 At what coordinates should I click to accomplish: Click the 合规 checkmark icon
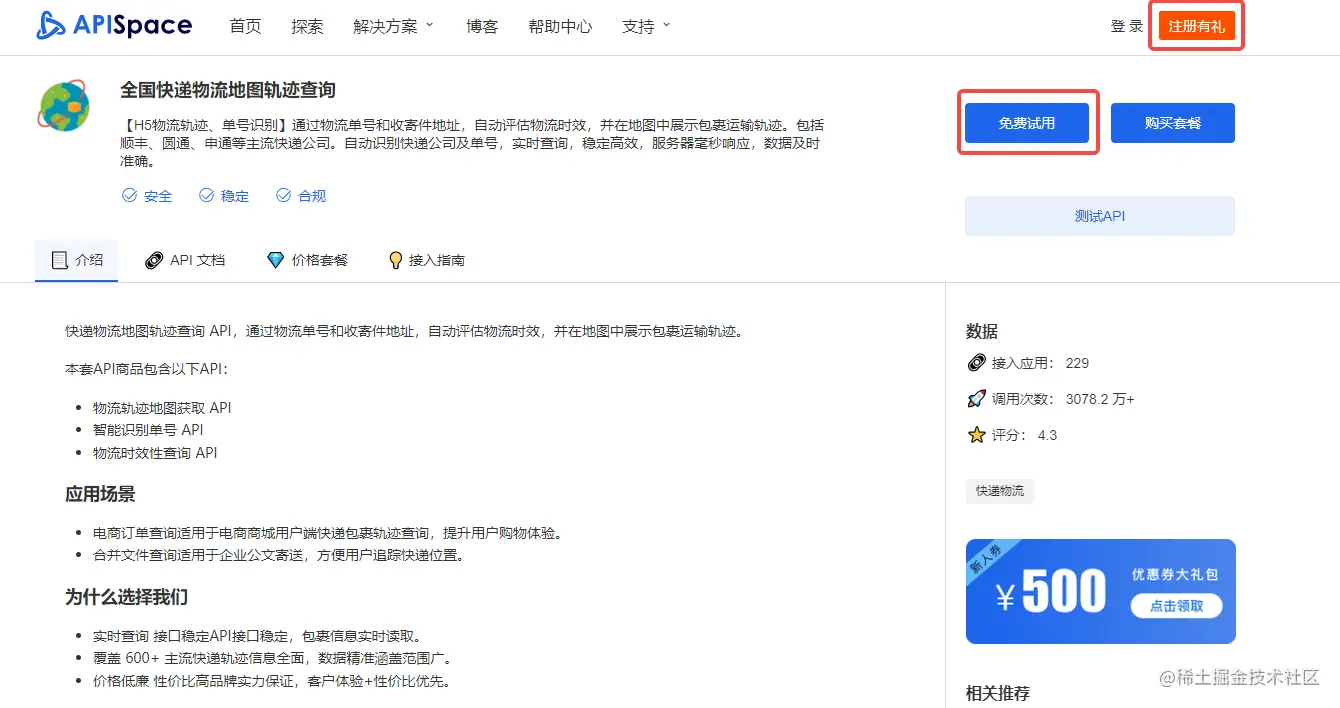[283, 196]
